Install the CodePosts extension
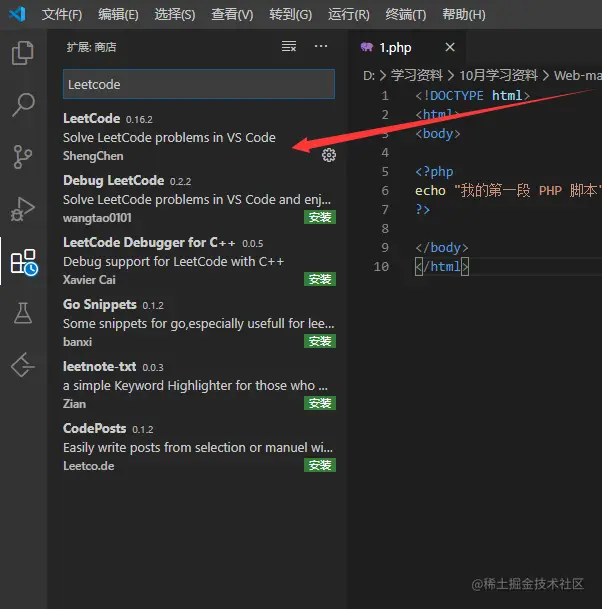This screenshot has height=609, width=602. [320, 465]
